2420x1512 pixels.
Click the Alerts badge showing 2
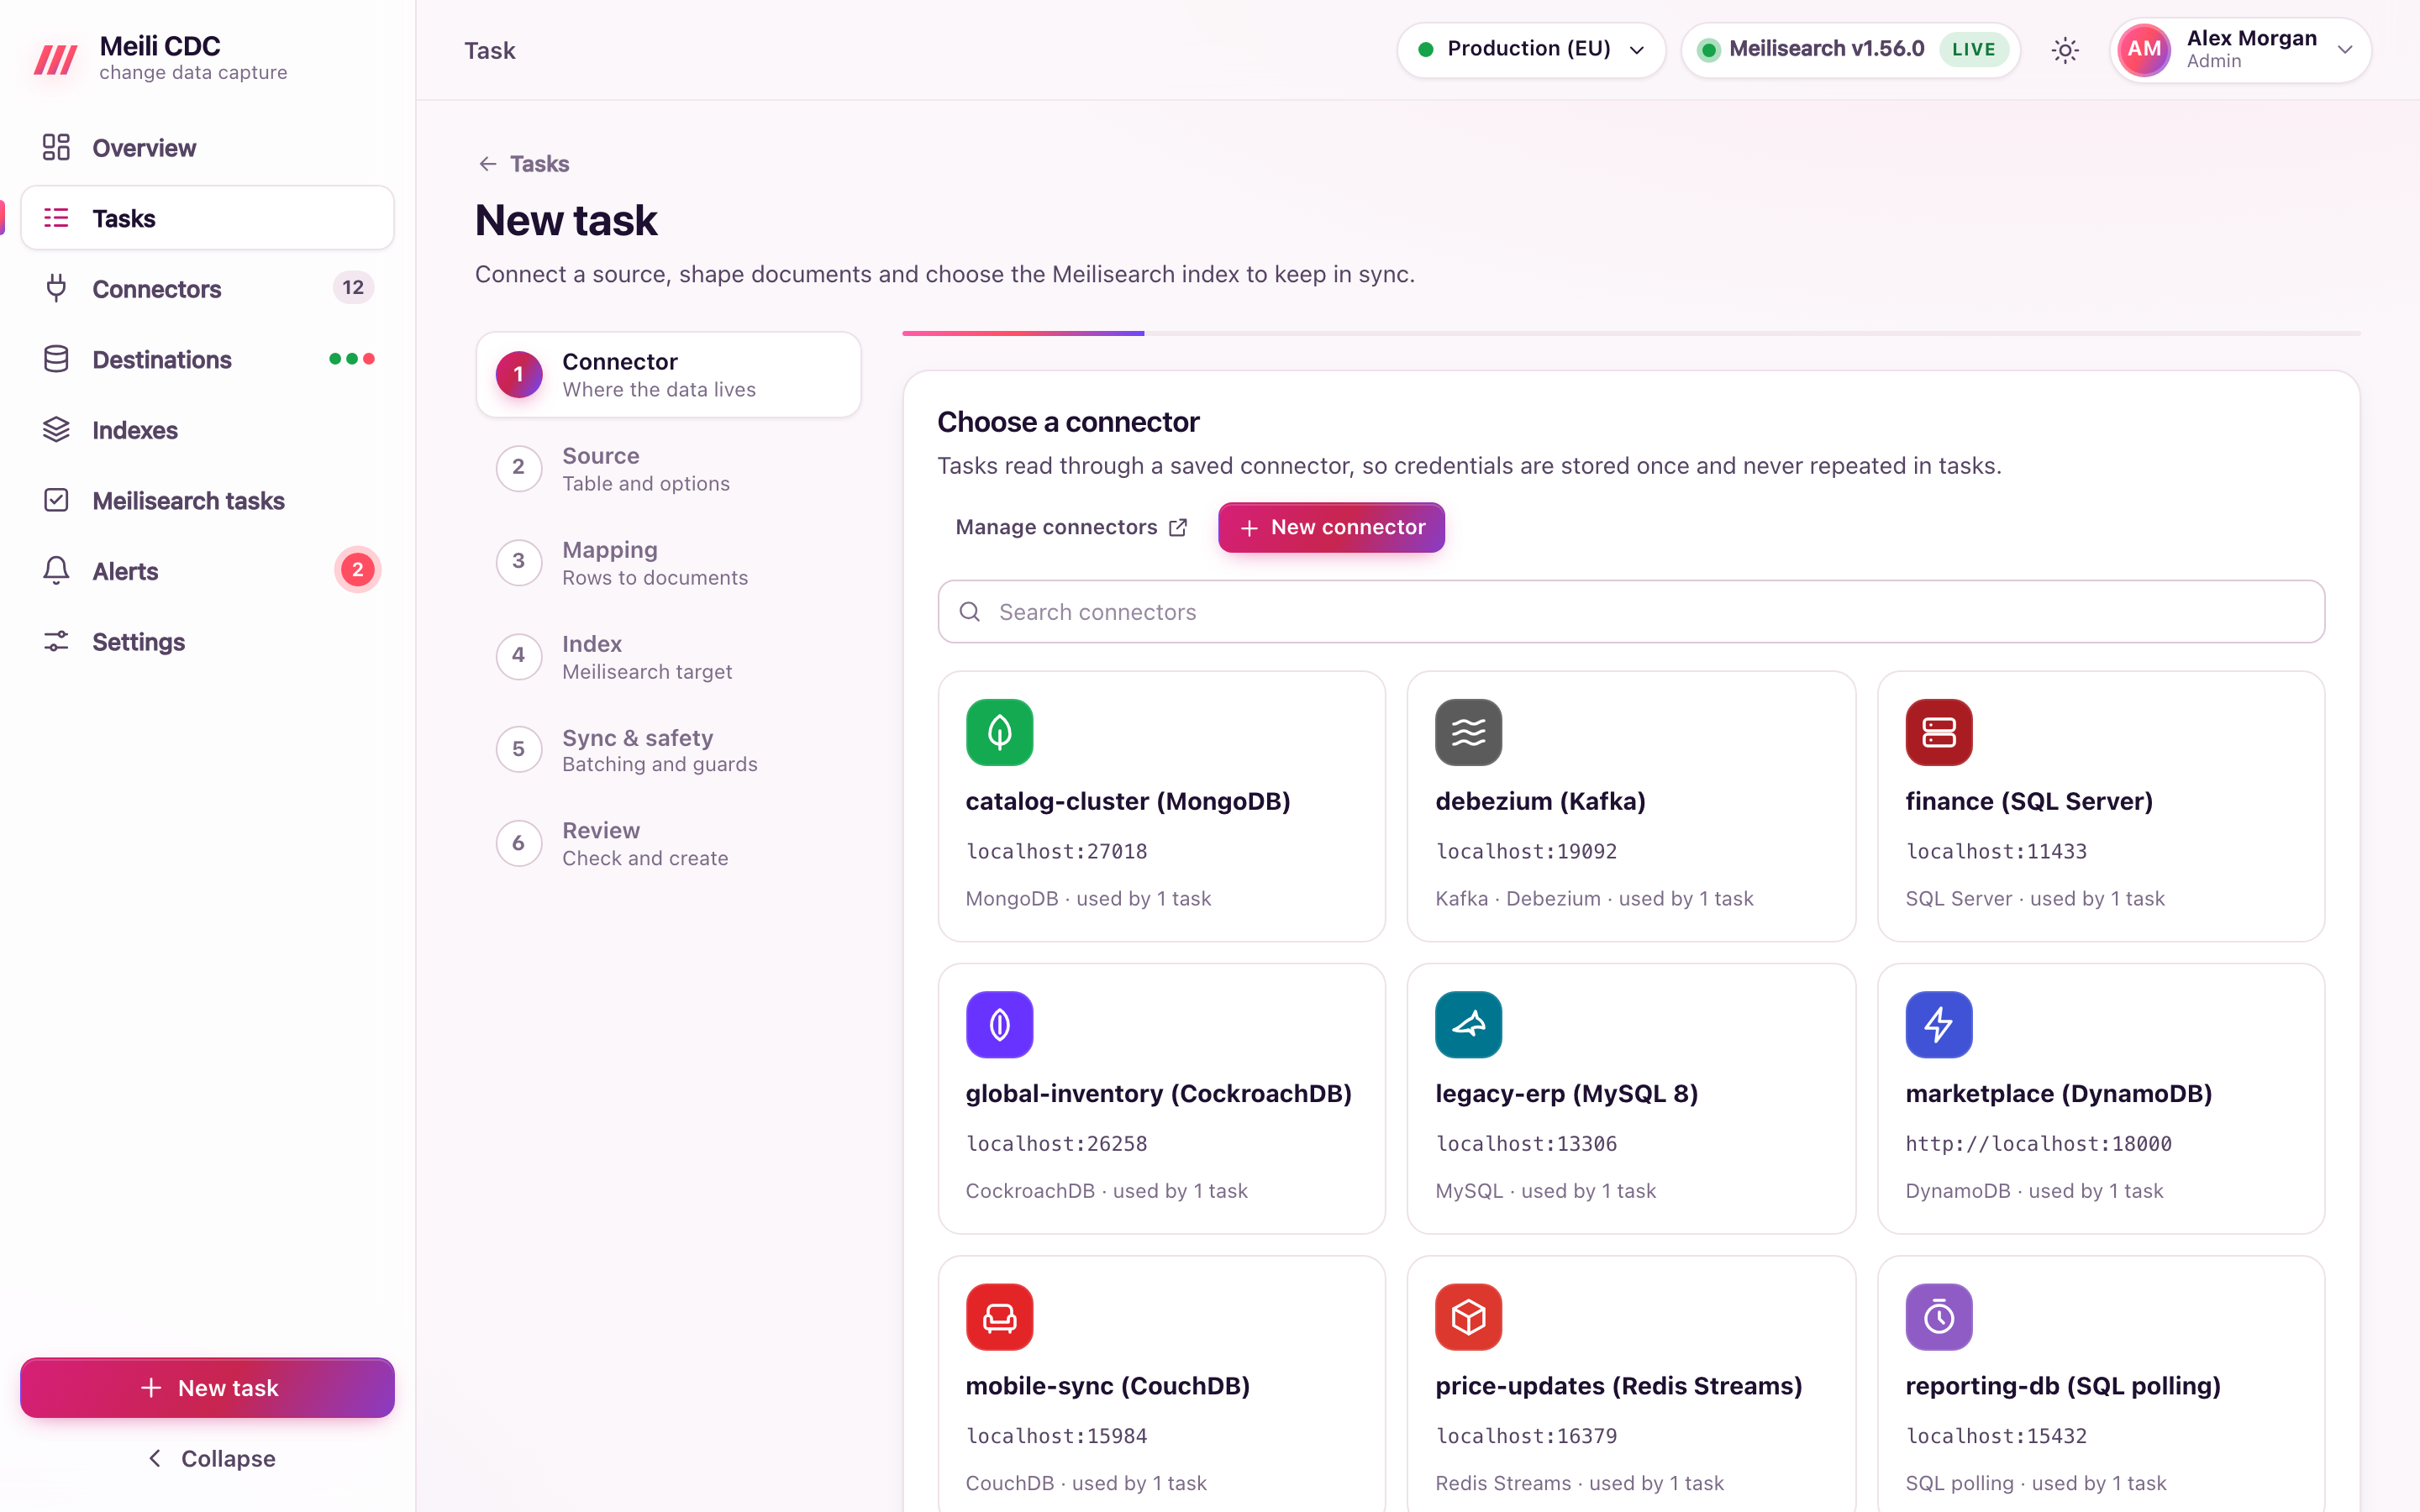pyautogui.click(x=357, y=570)
